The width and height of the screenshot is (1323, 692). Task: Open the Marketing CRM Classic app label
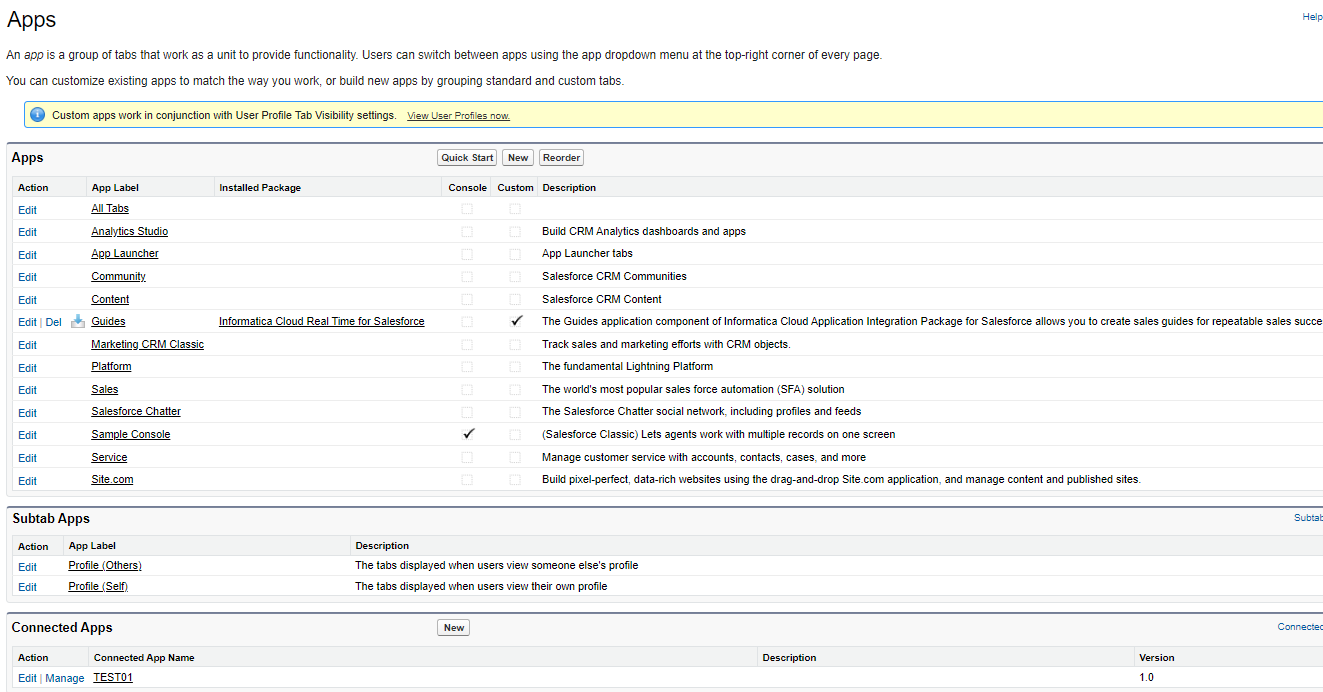tap(147, 344)
